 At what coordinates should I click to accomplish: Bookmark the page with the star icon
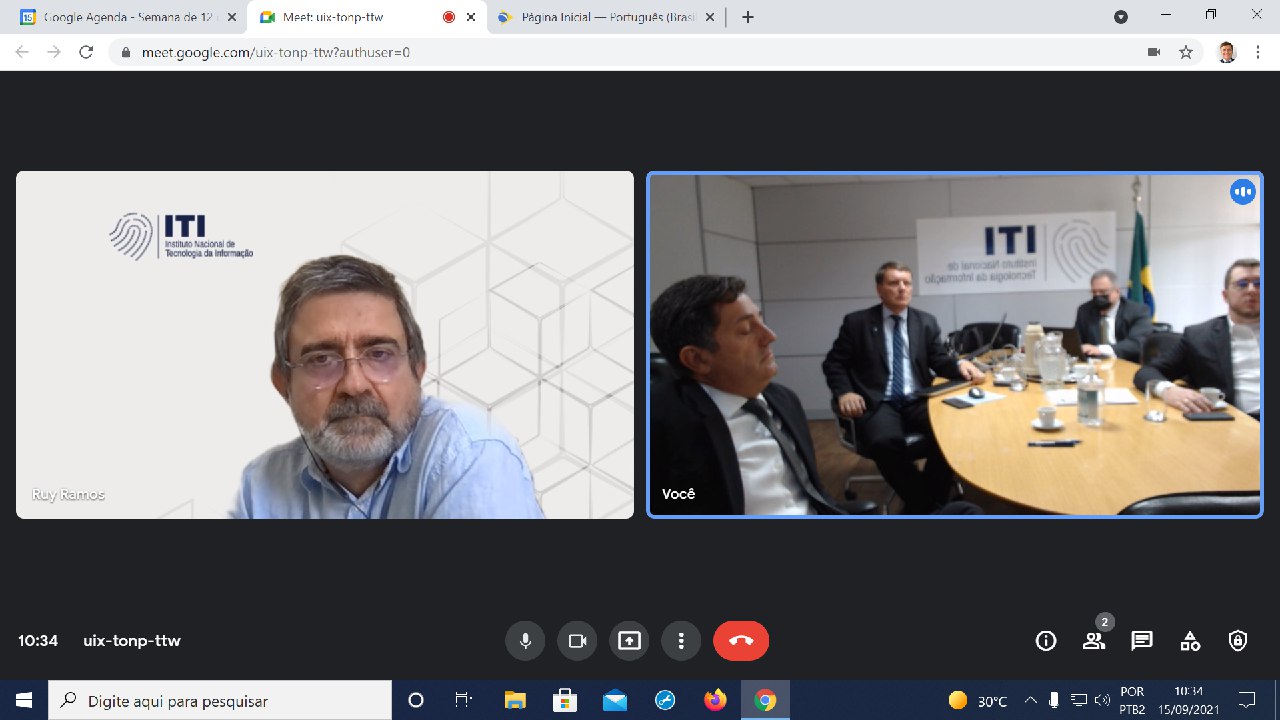point(1186,52)
